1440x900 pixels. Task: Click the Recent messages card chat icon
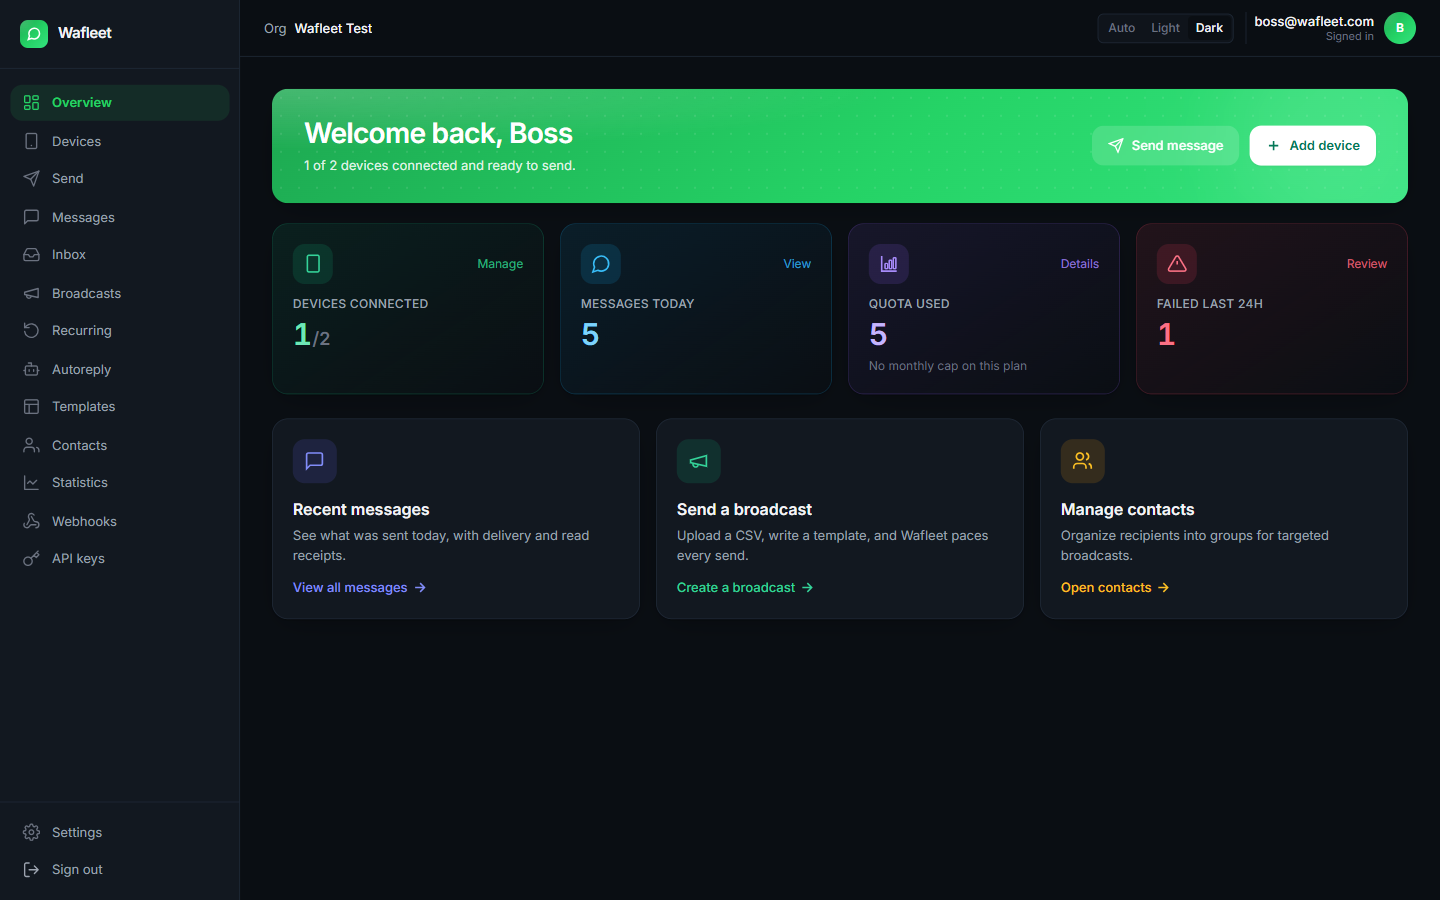point(315,461)
